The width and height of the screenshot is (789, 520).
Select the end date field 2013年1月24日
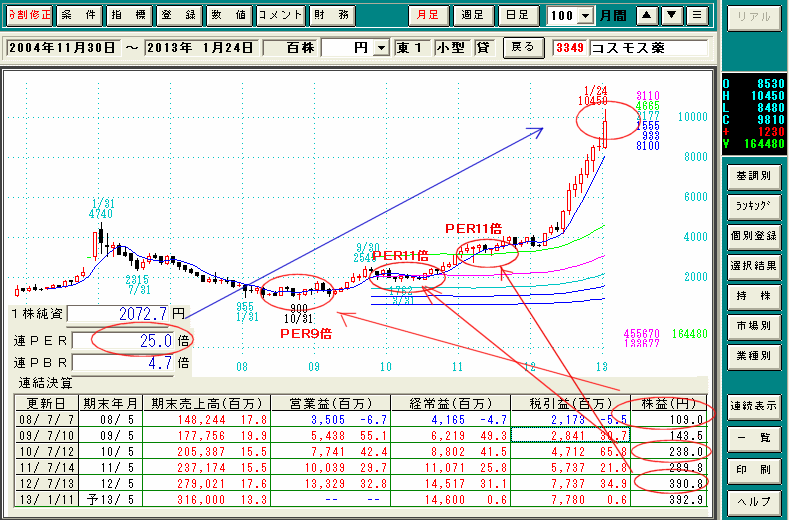(x=201, y=48)
